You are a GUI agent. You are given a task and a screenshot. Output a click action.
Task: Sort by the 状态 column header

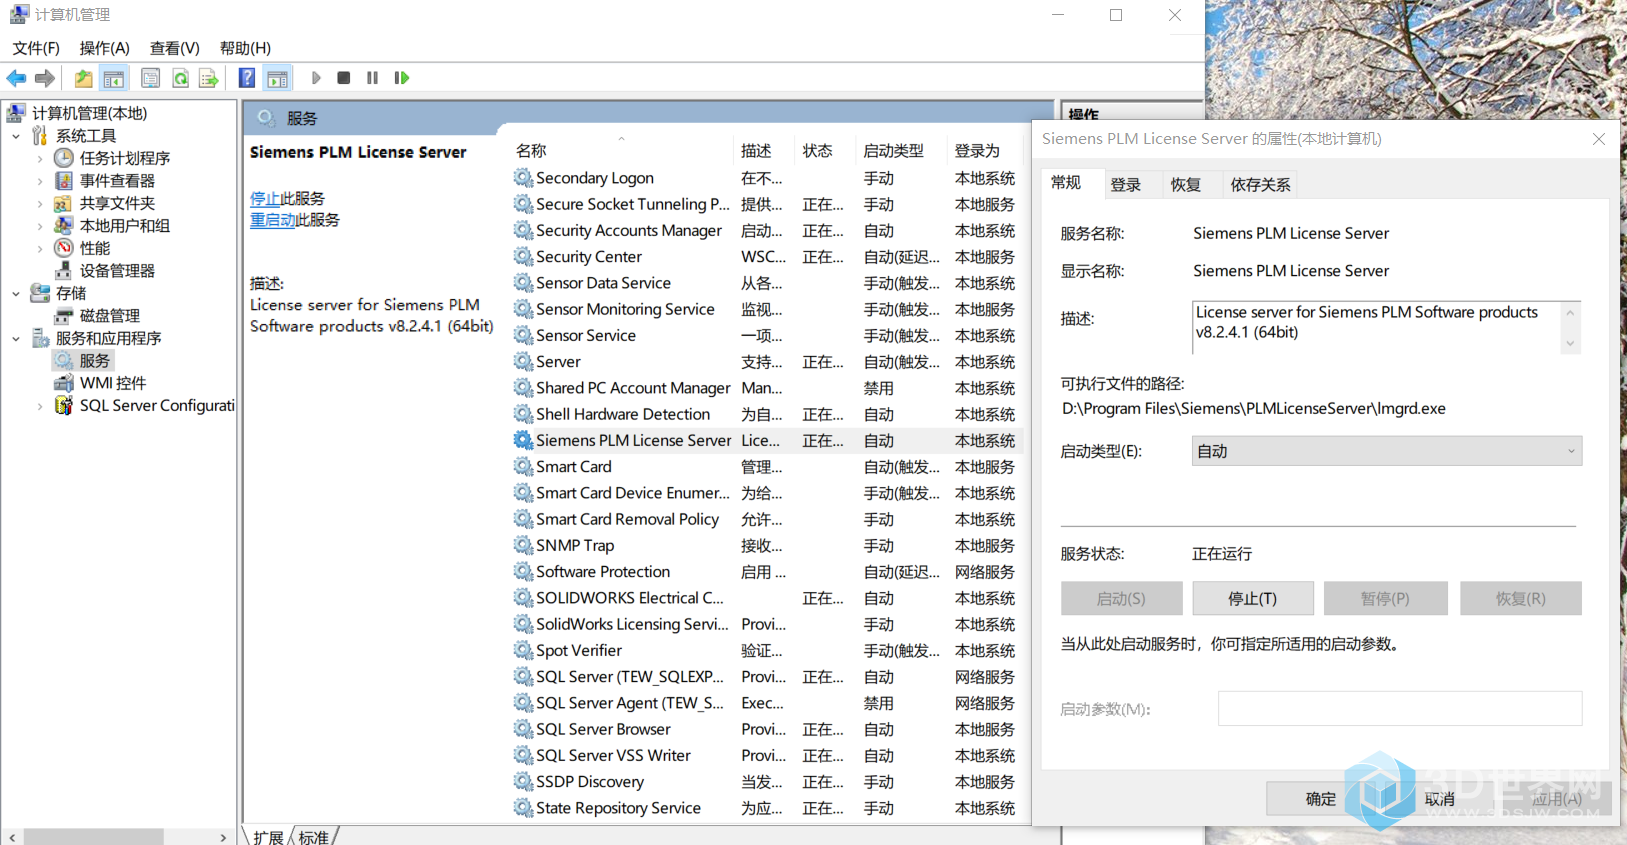click(824, 151)
